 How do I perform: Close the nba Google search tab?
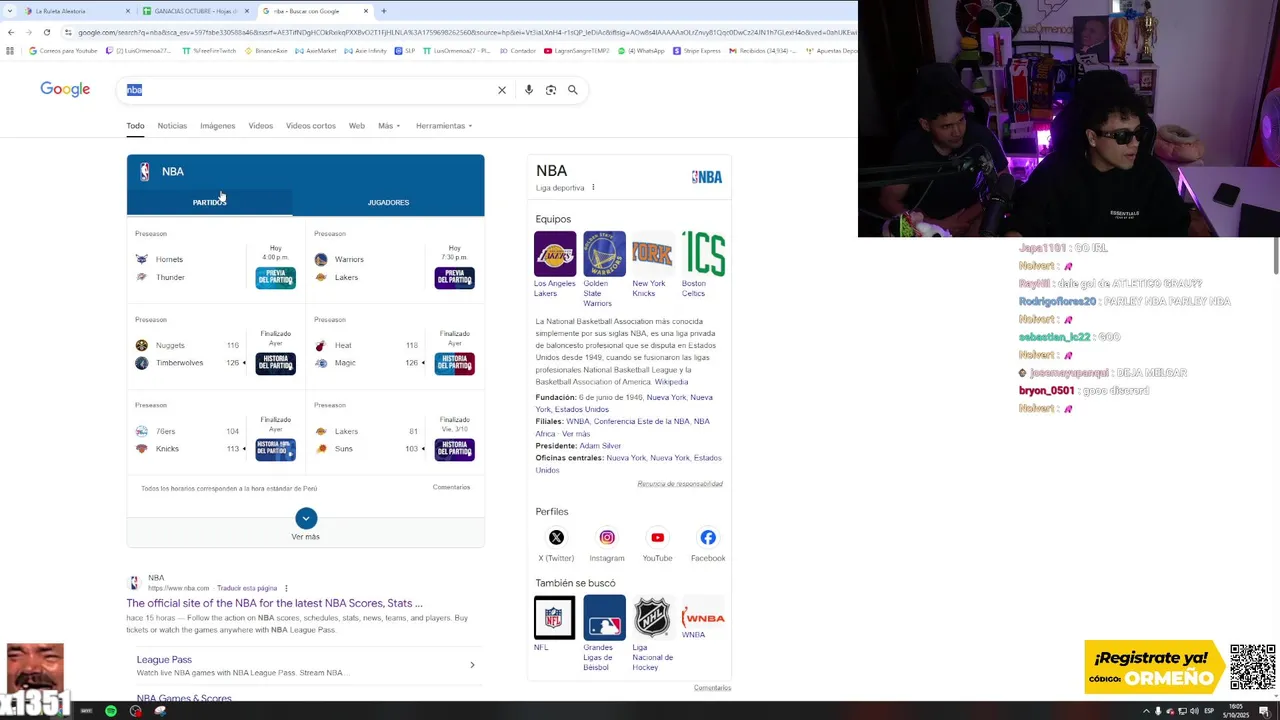366,11
